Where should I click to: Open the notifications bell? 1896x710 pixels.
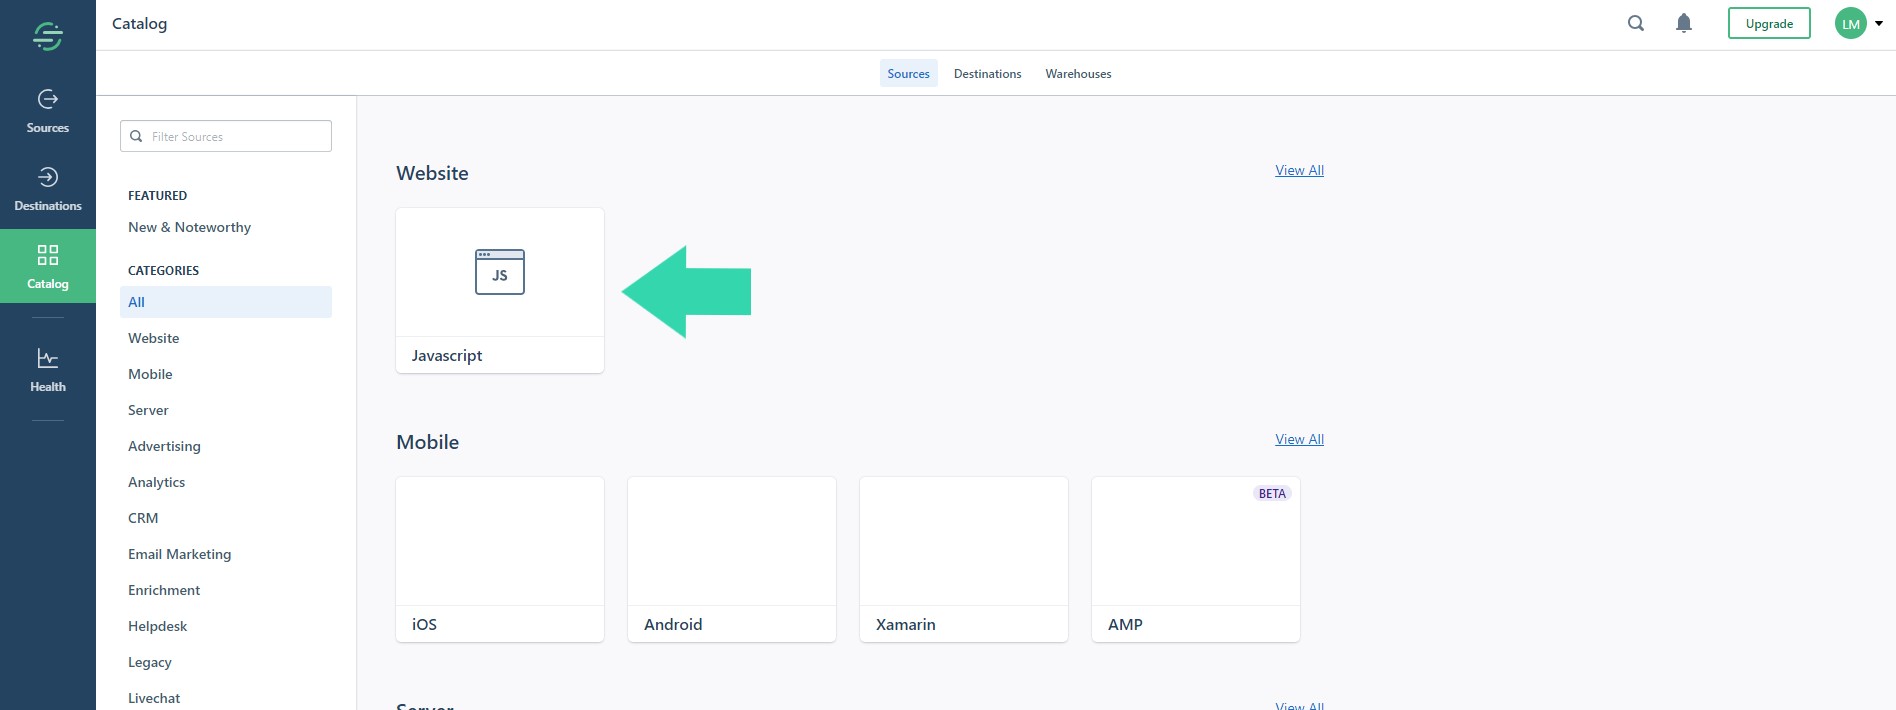(x=1684, y=23)
